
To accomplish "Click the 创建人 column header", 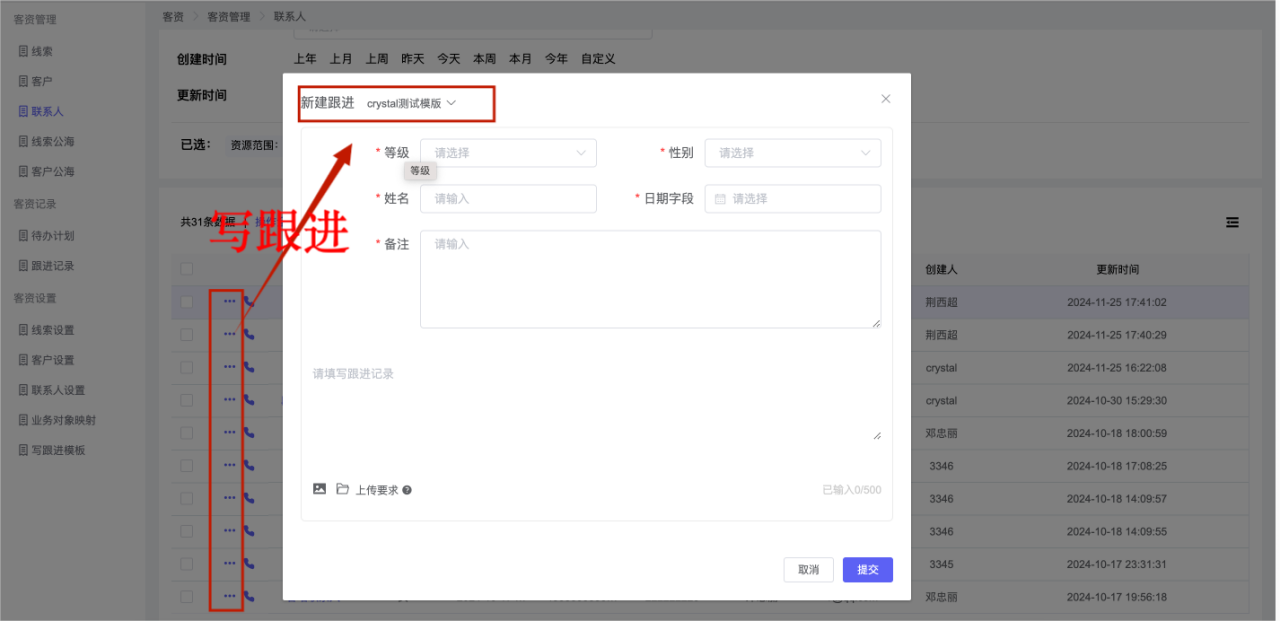I will click(x=941, y=269).
